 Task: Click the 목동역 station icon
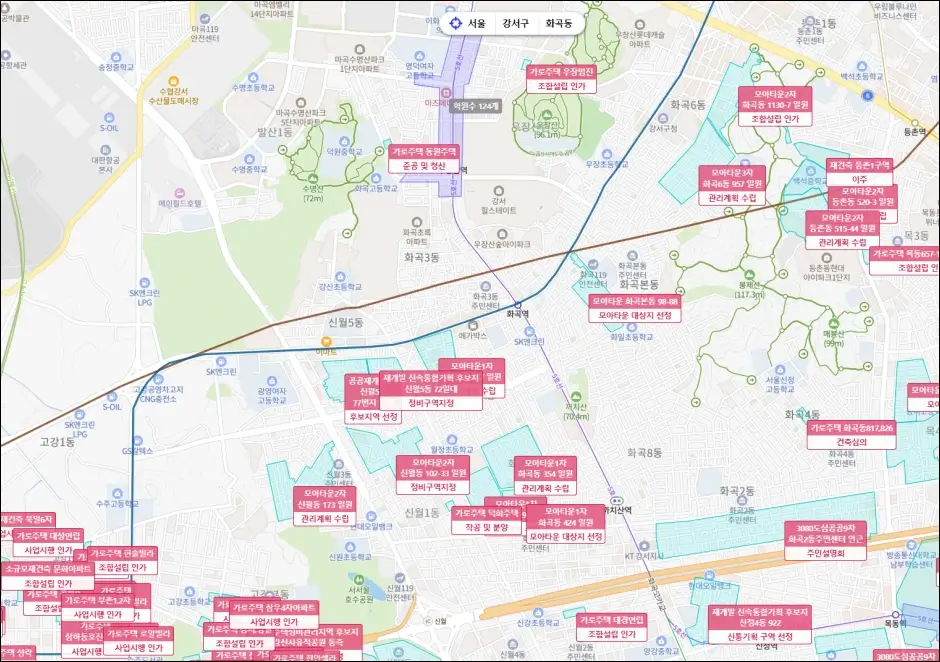coord(896,615)
